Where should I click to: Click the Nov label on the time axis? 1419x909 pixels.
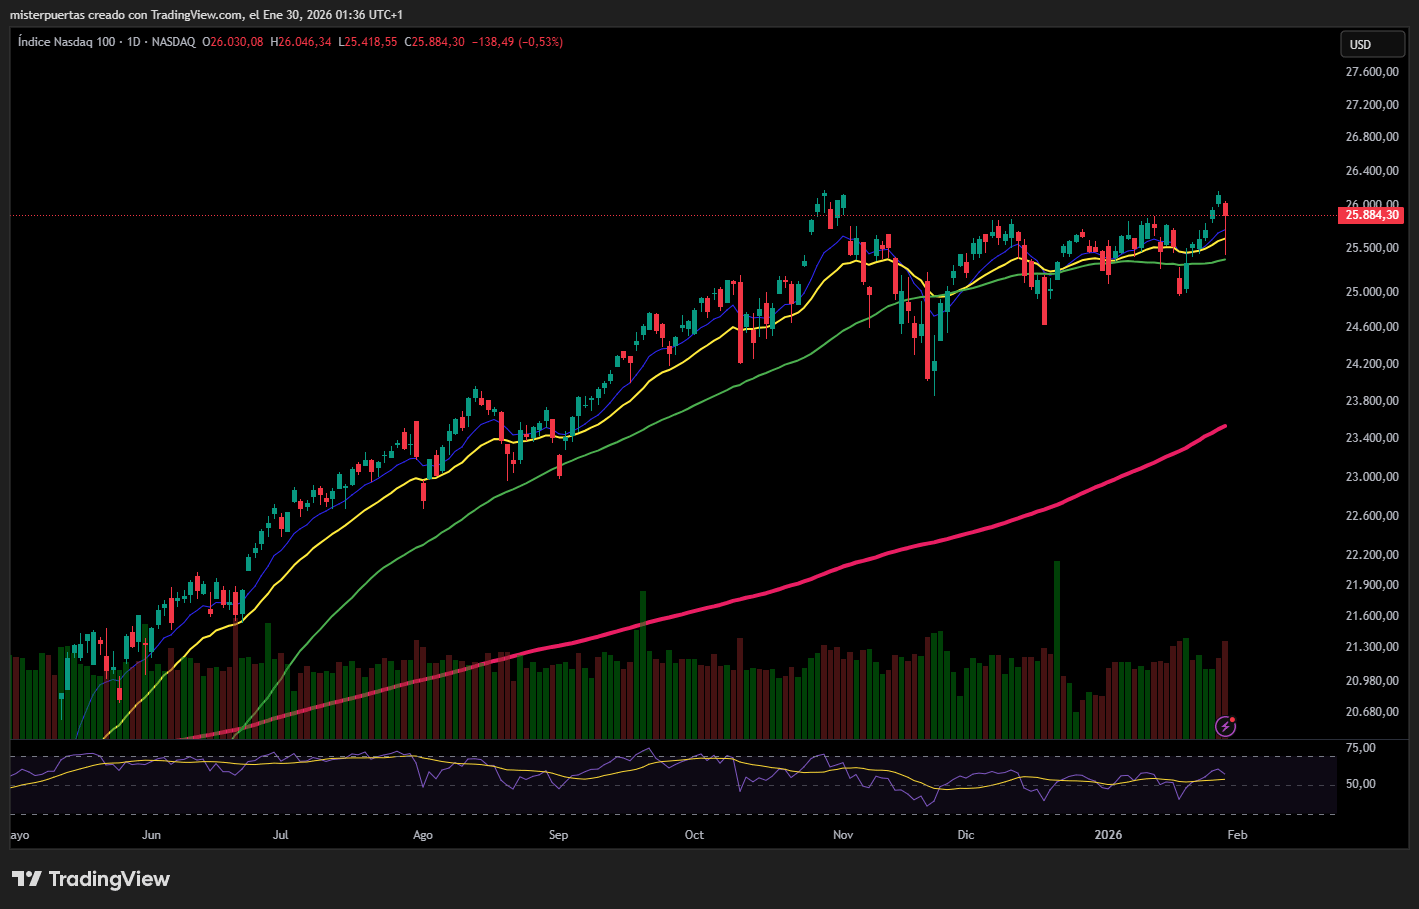point(843,835)
